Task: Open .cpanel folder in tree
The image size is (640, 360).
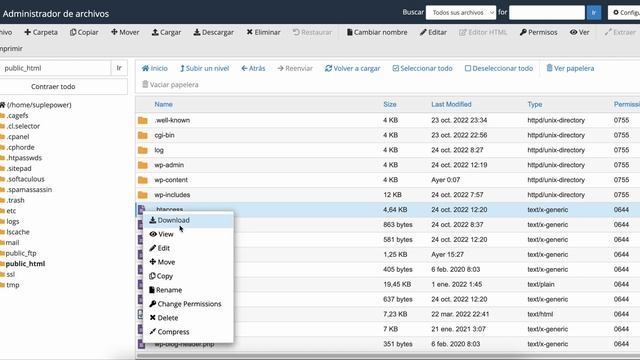Action: pos(18,137)
